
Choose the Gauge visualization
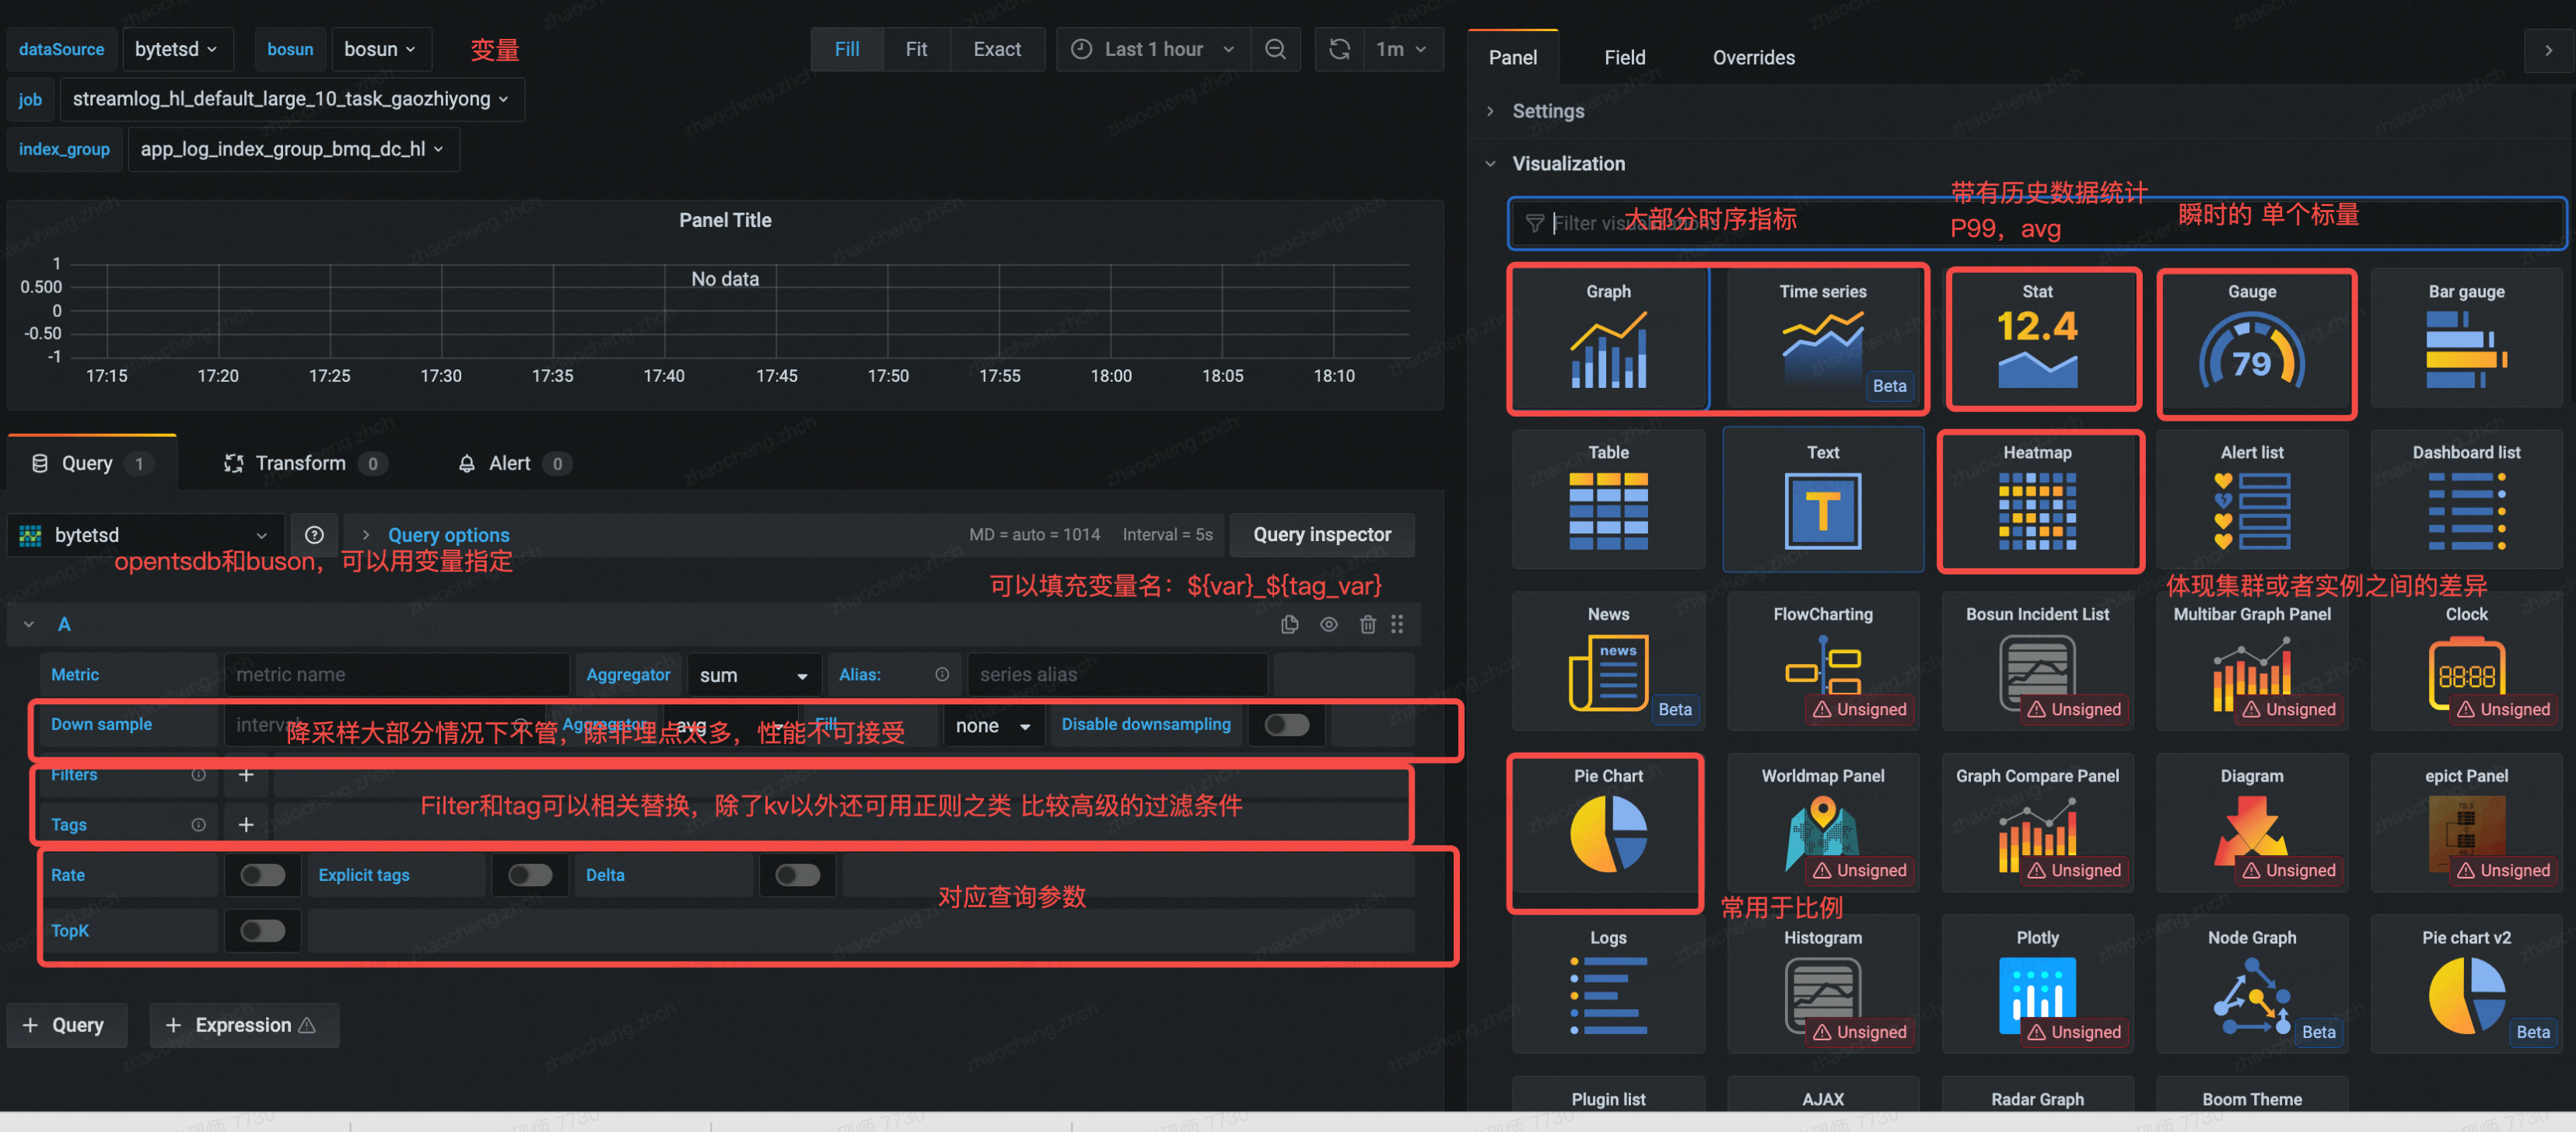coord(2251,340)
